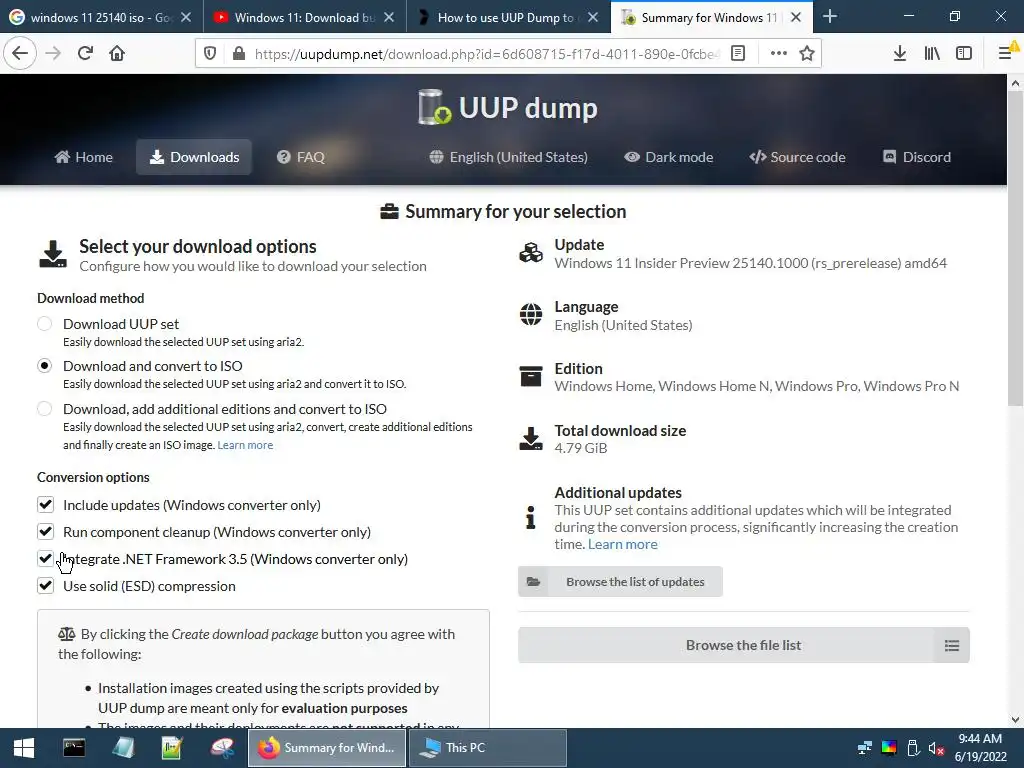Viewport: 1024px width, 768px height.
Task: Click the USB safely remove tray icon
Action: pyautogui.click(x=913, y=748)
